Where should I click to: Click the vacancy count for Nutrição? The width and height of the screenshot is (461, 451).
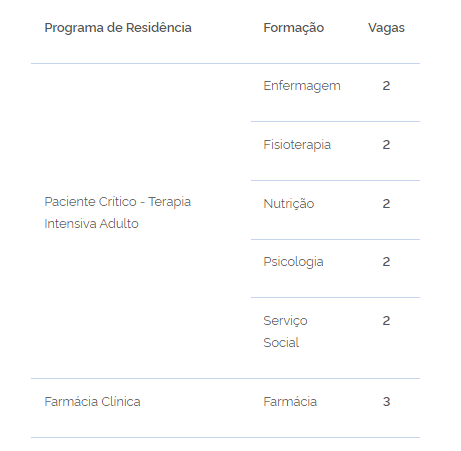(386, 204)
